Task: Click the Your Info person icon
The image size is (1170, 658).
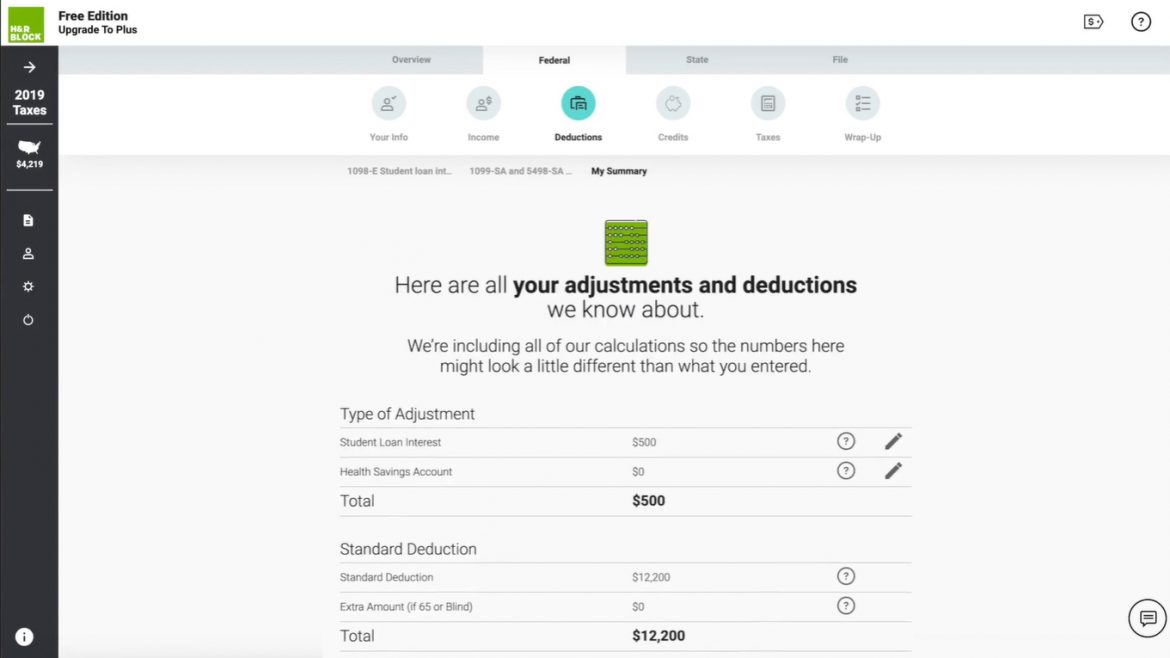Action: pyautogui.click(x=388, y=102)
